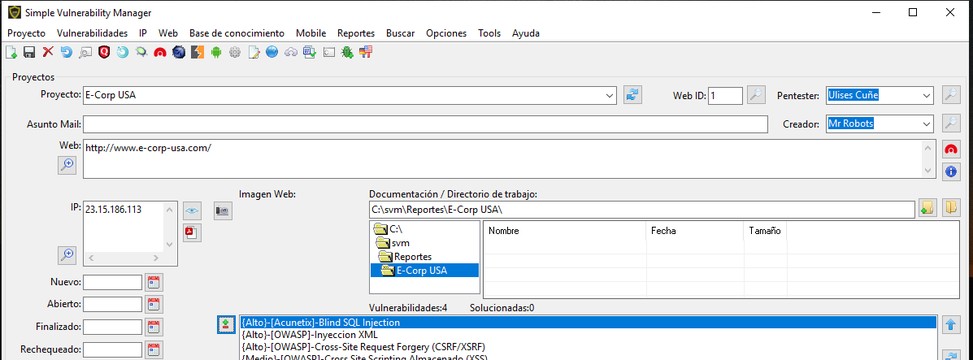
Task: Click the save floppy disk icon
Action: coord(29,53)
